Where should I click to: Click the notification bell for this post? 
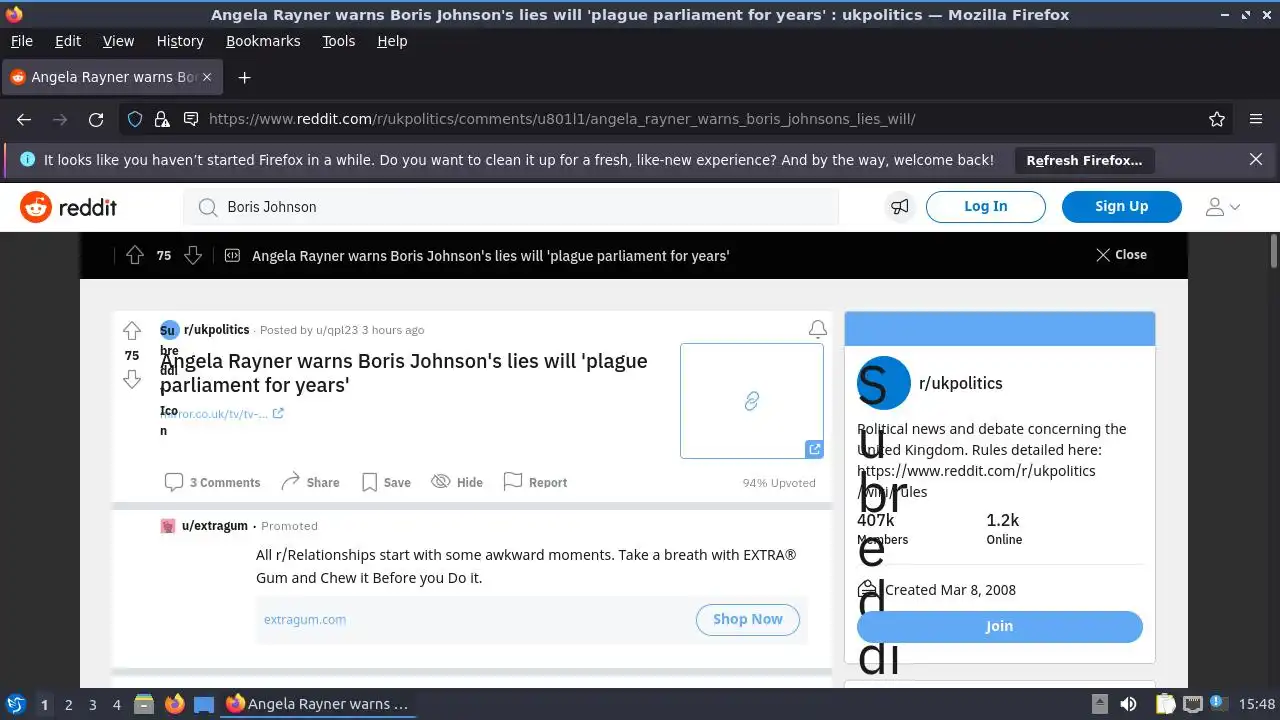click(x=818, y=329)
